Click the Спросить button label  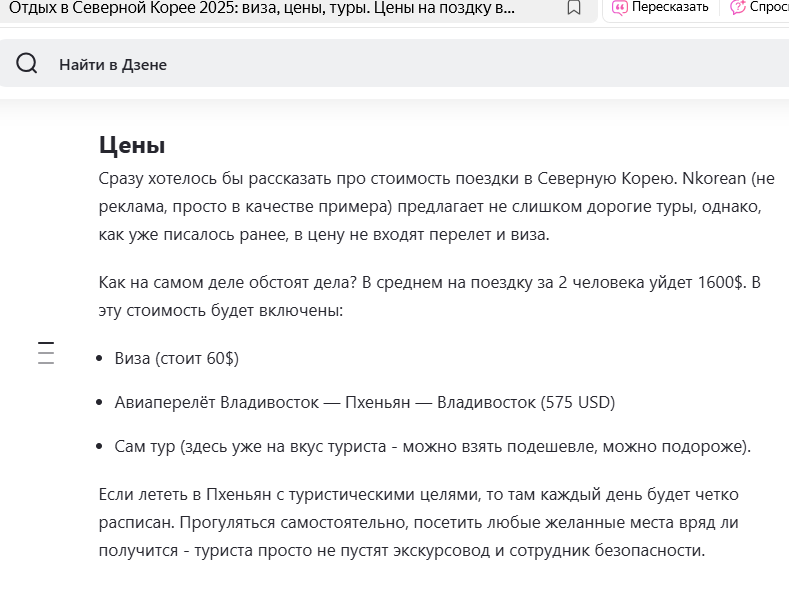[769, 7]
